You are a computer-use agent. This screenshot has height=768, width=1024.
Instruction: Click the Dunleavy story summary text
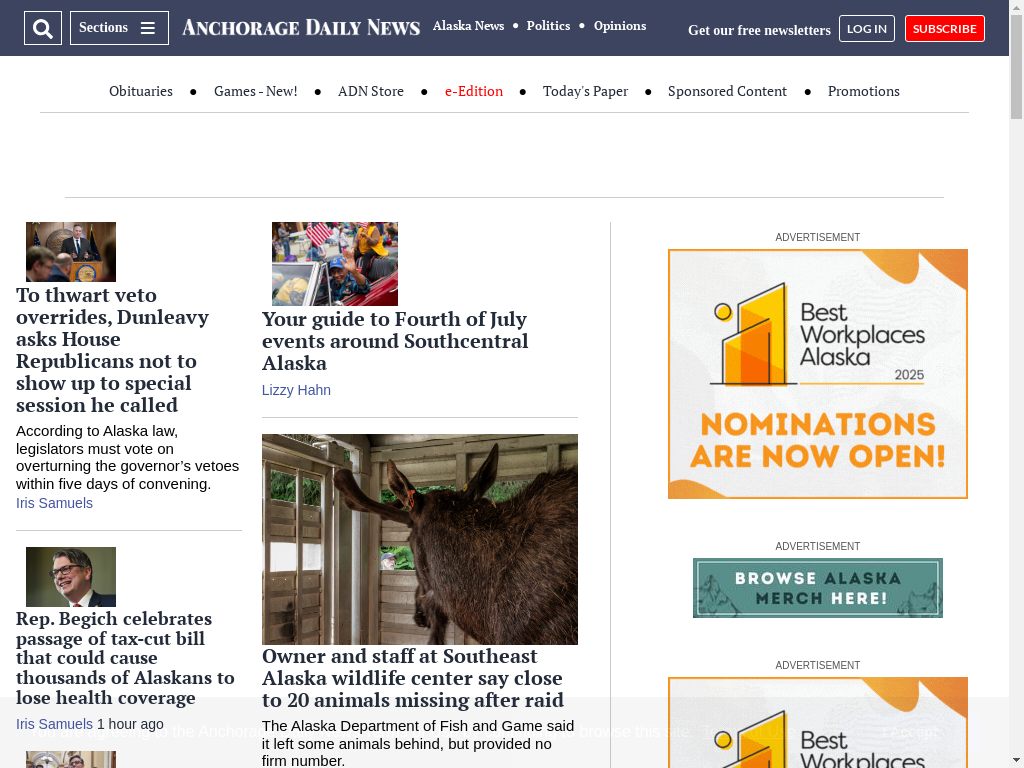(128, 458)
